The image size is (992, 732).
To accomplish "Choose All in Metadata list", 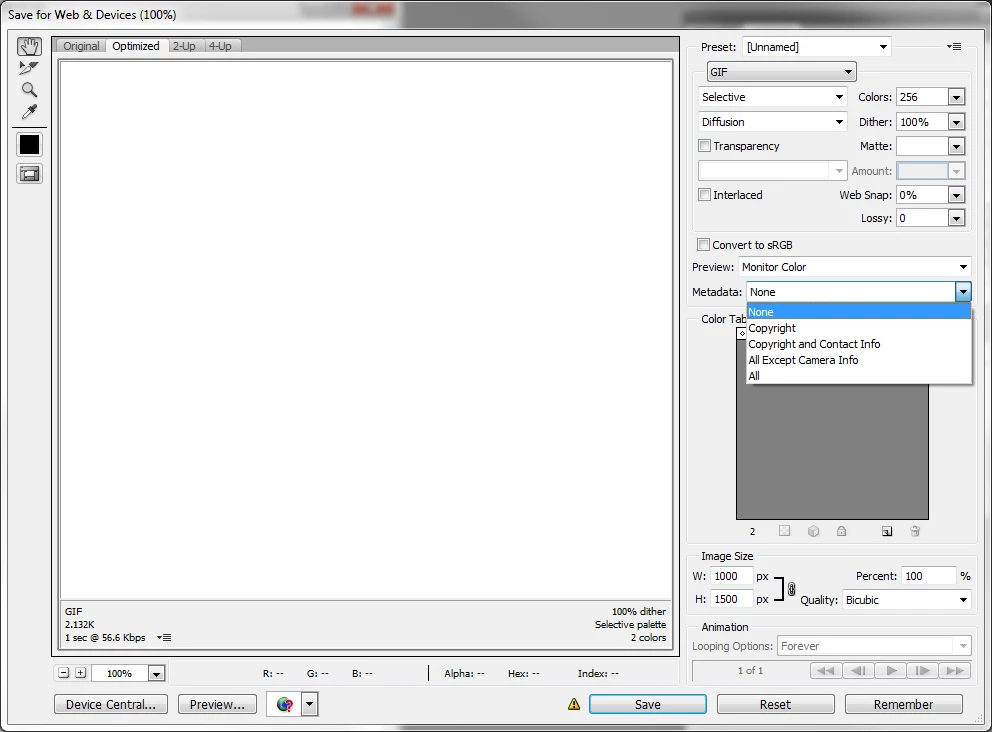I will (859, 375).
